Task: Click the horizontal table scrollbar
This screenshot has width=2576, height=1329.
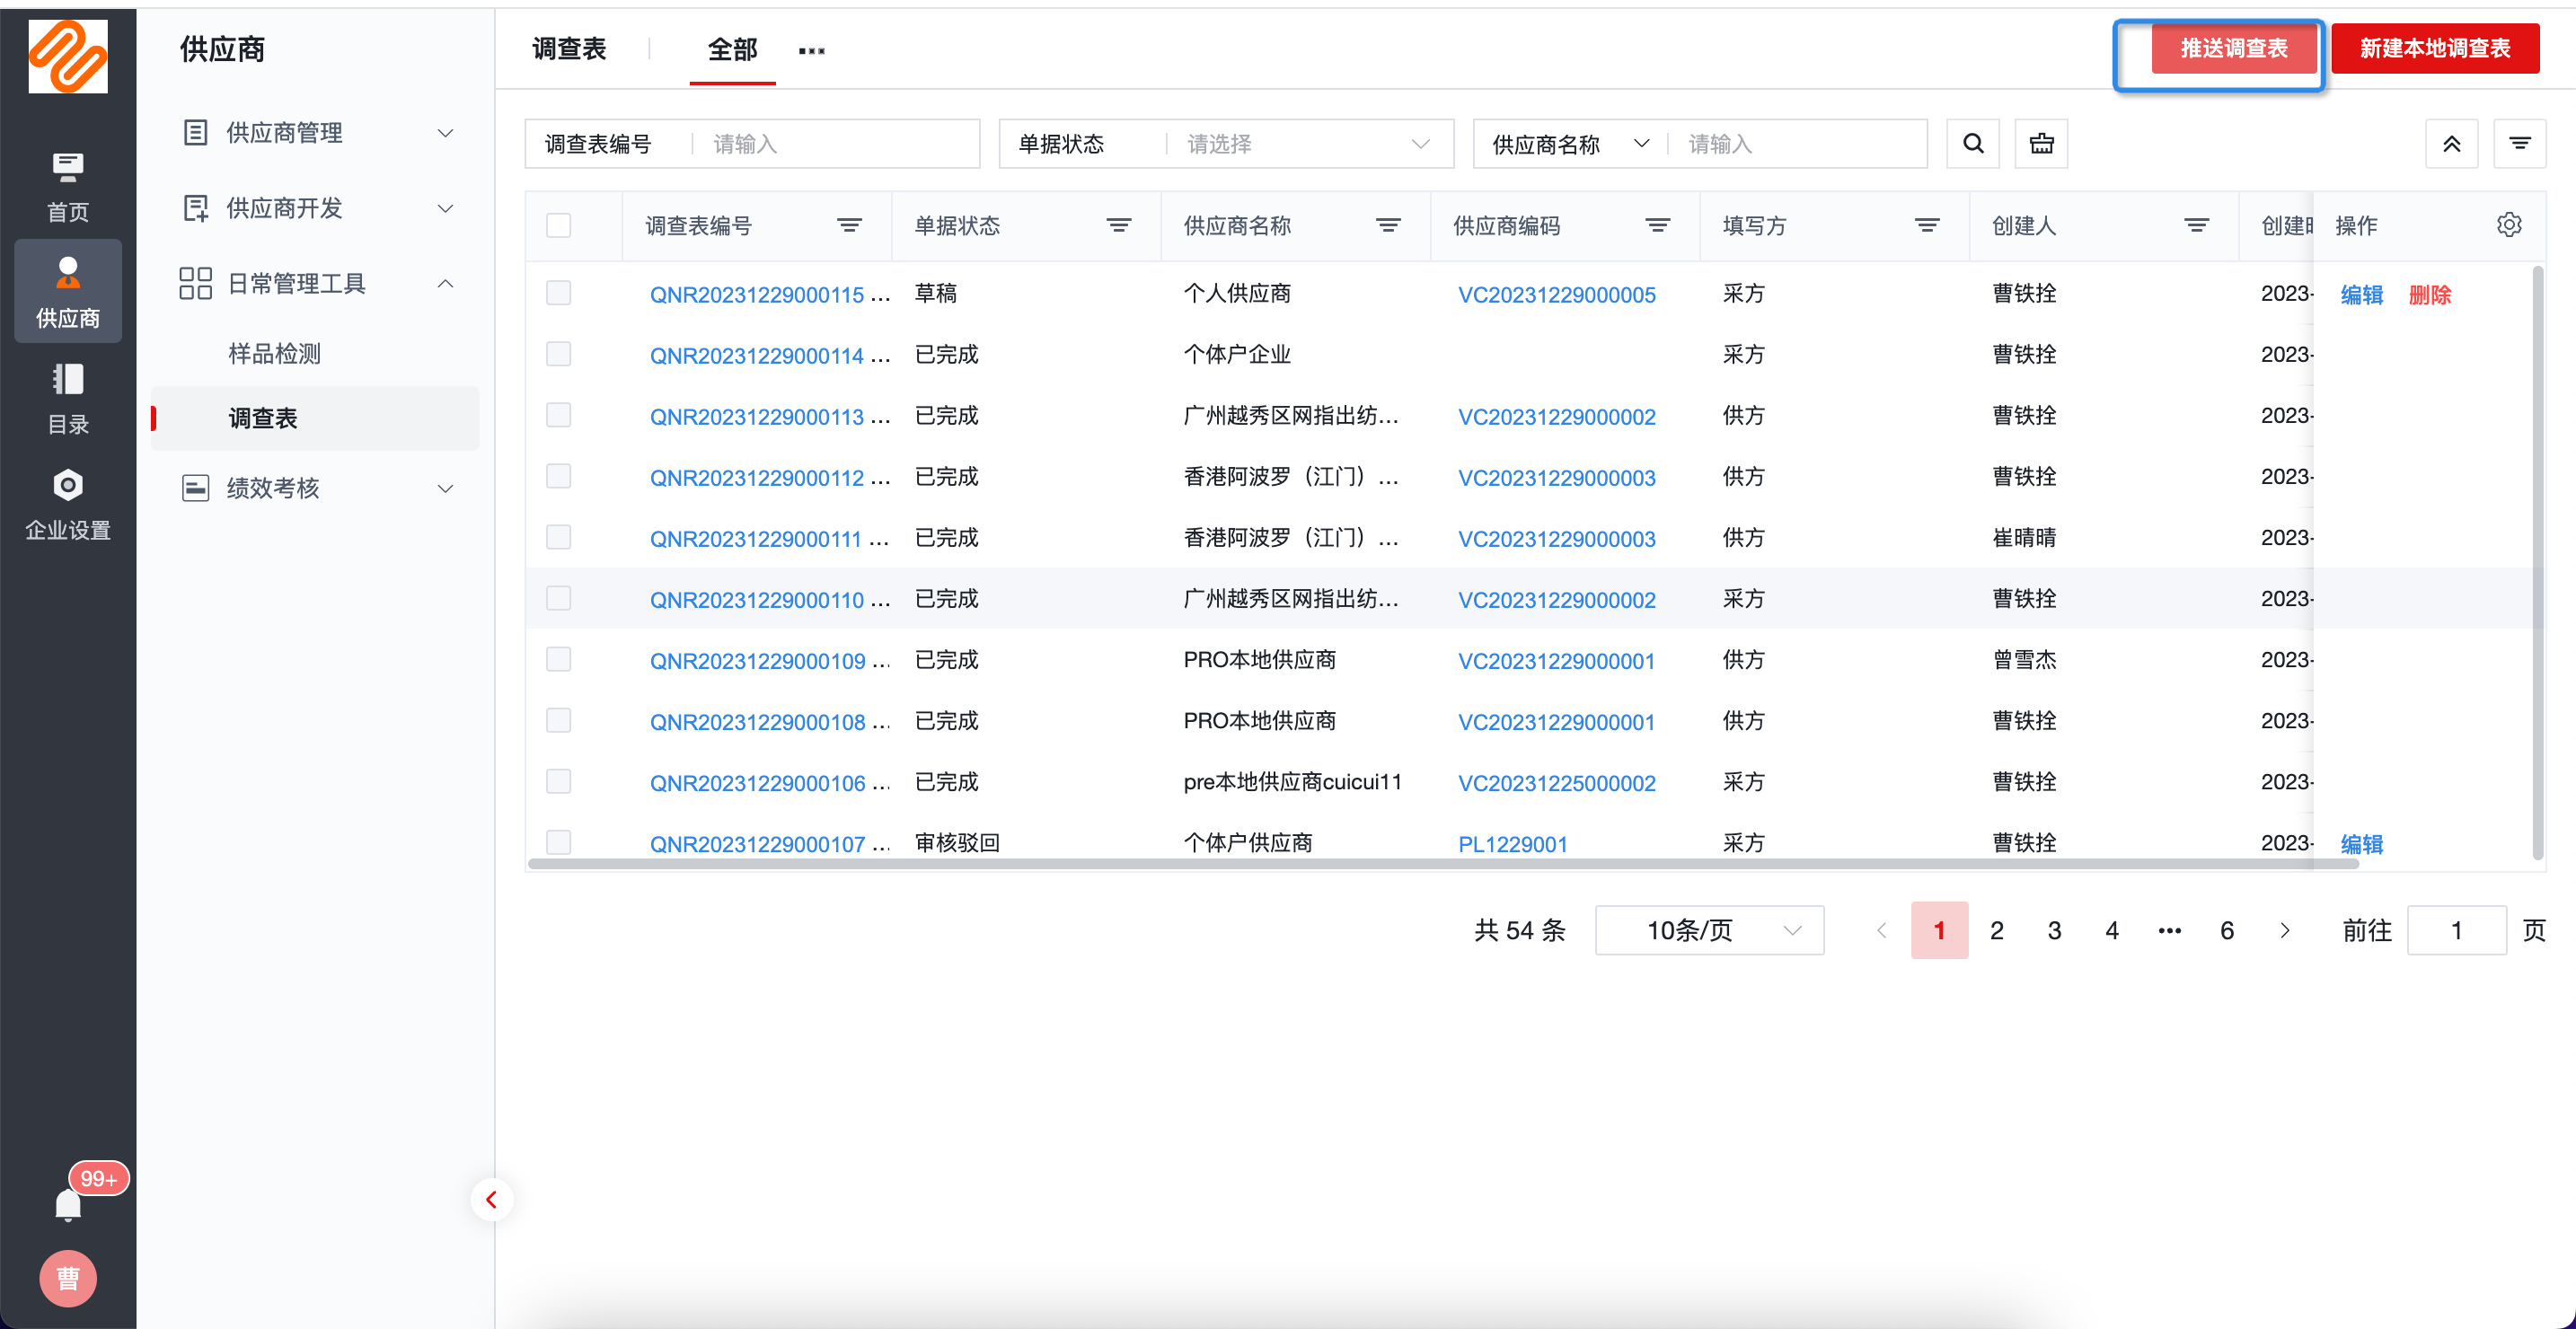Action: click(x=1443, y=864)
